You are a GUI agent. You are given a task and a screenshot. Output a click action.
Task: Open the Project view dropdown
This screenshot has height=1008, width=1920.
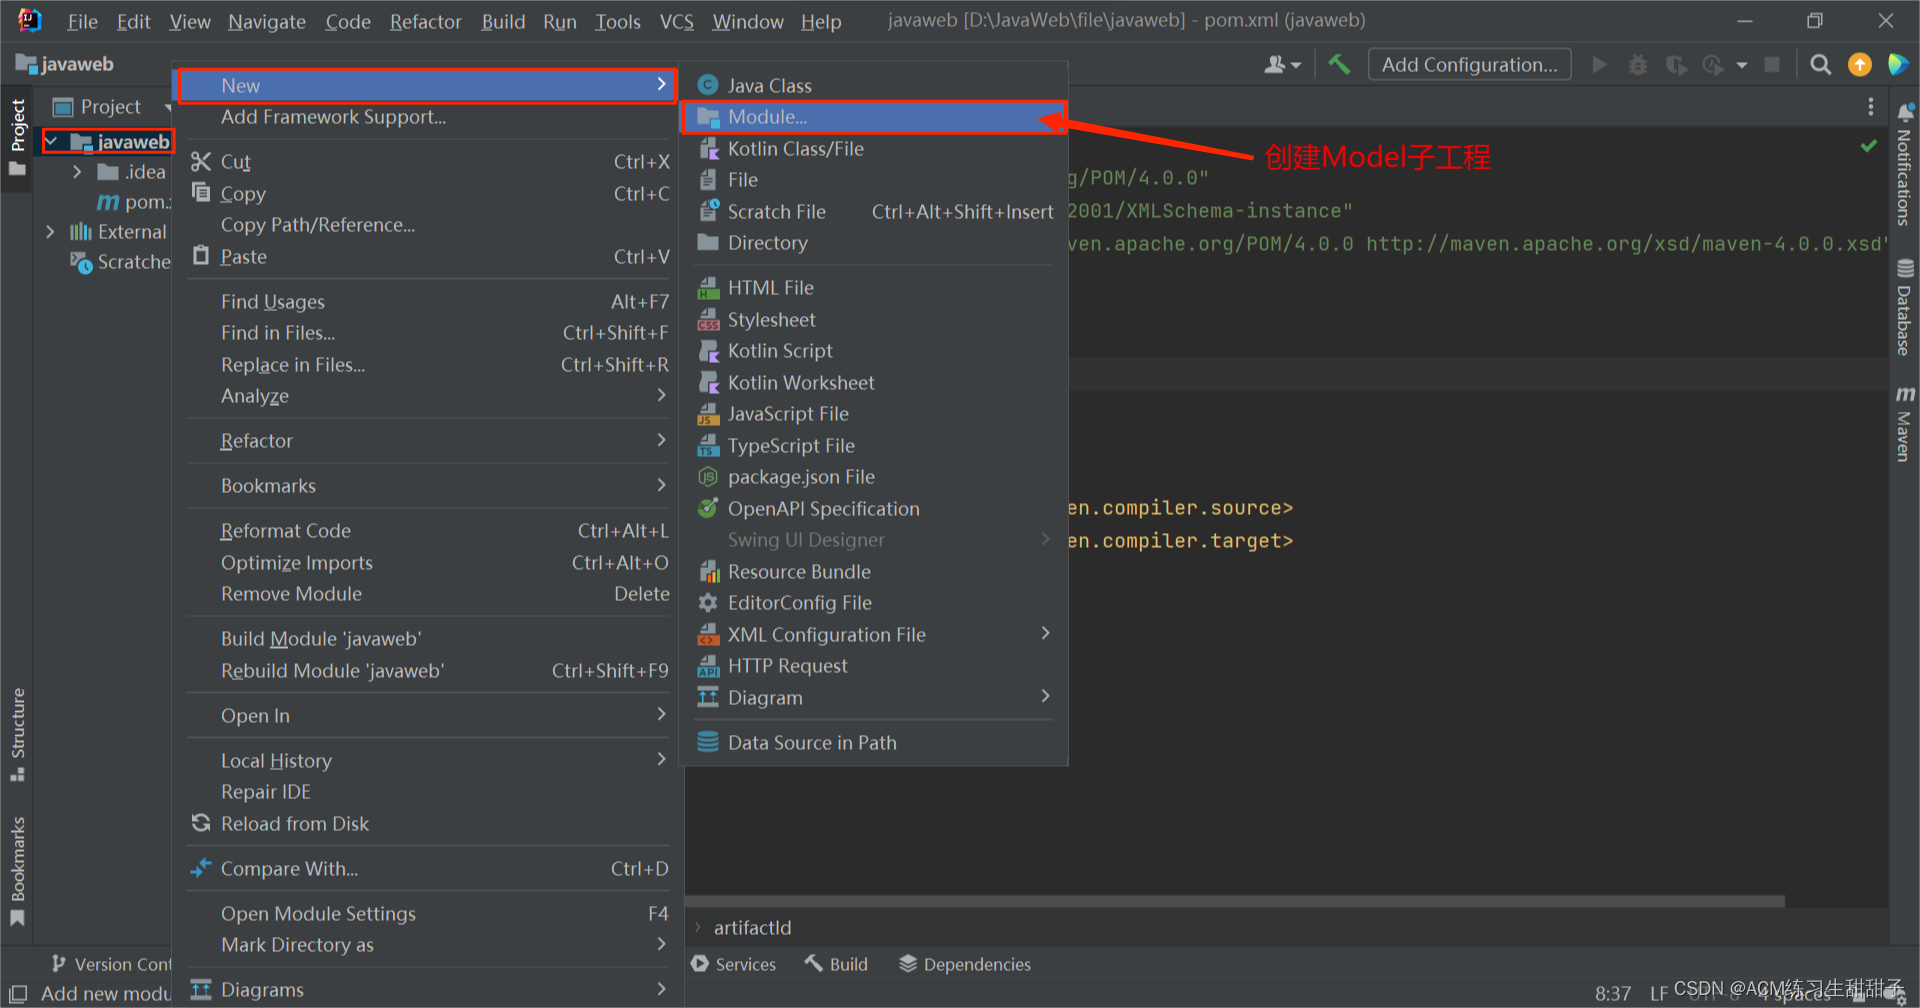[113, 107]
